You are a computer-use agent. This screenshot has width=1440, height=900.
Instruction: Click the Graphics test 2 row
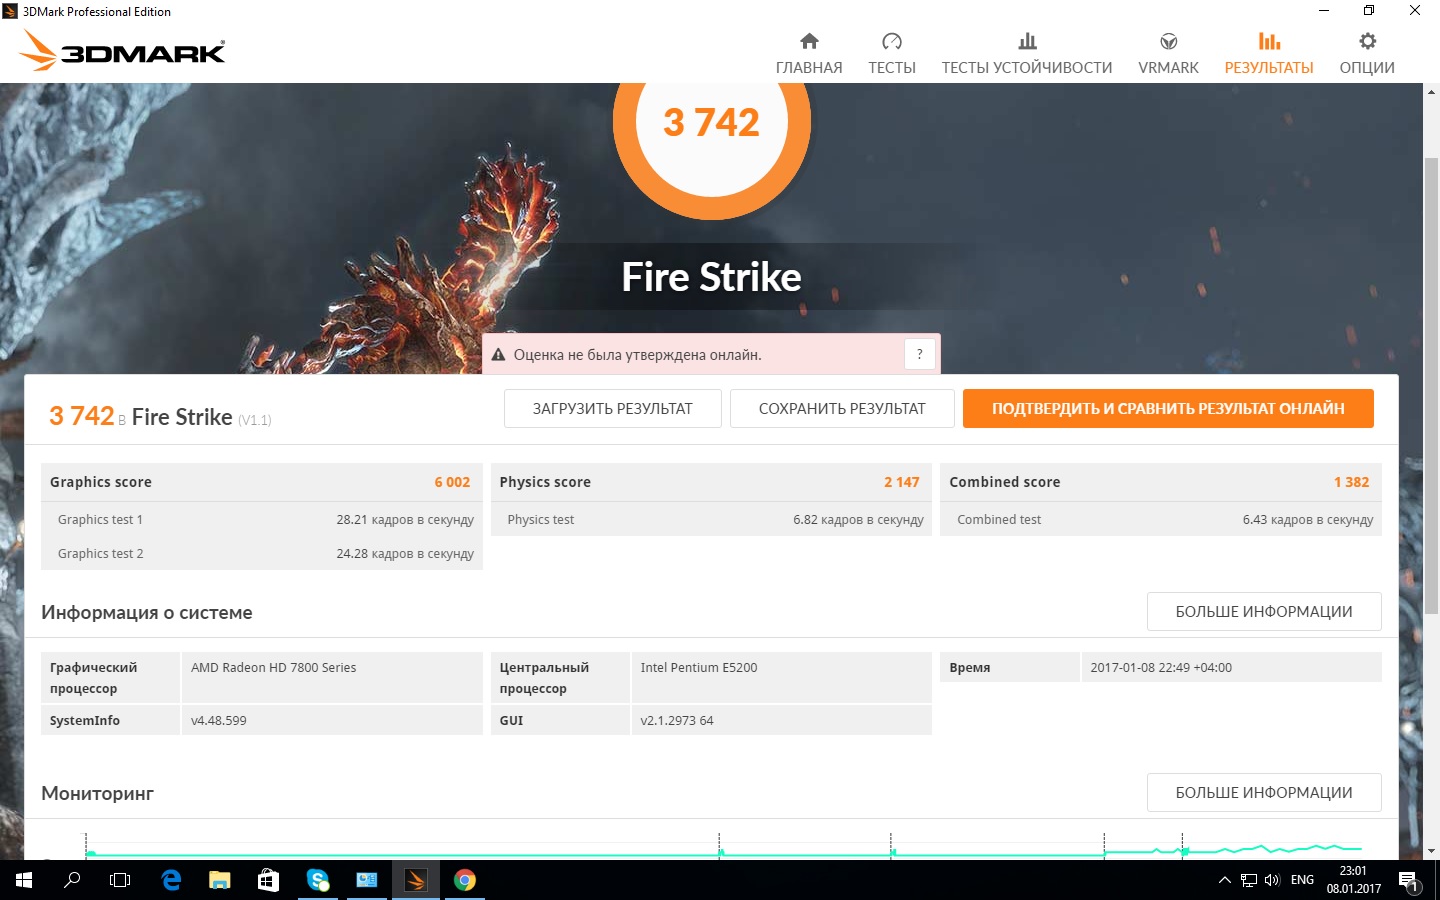262,553
